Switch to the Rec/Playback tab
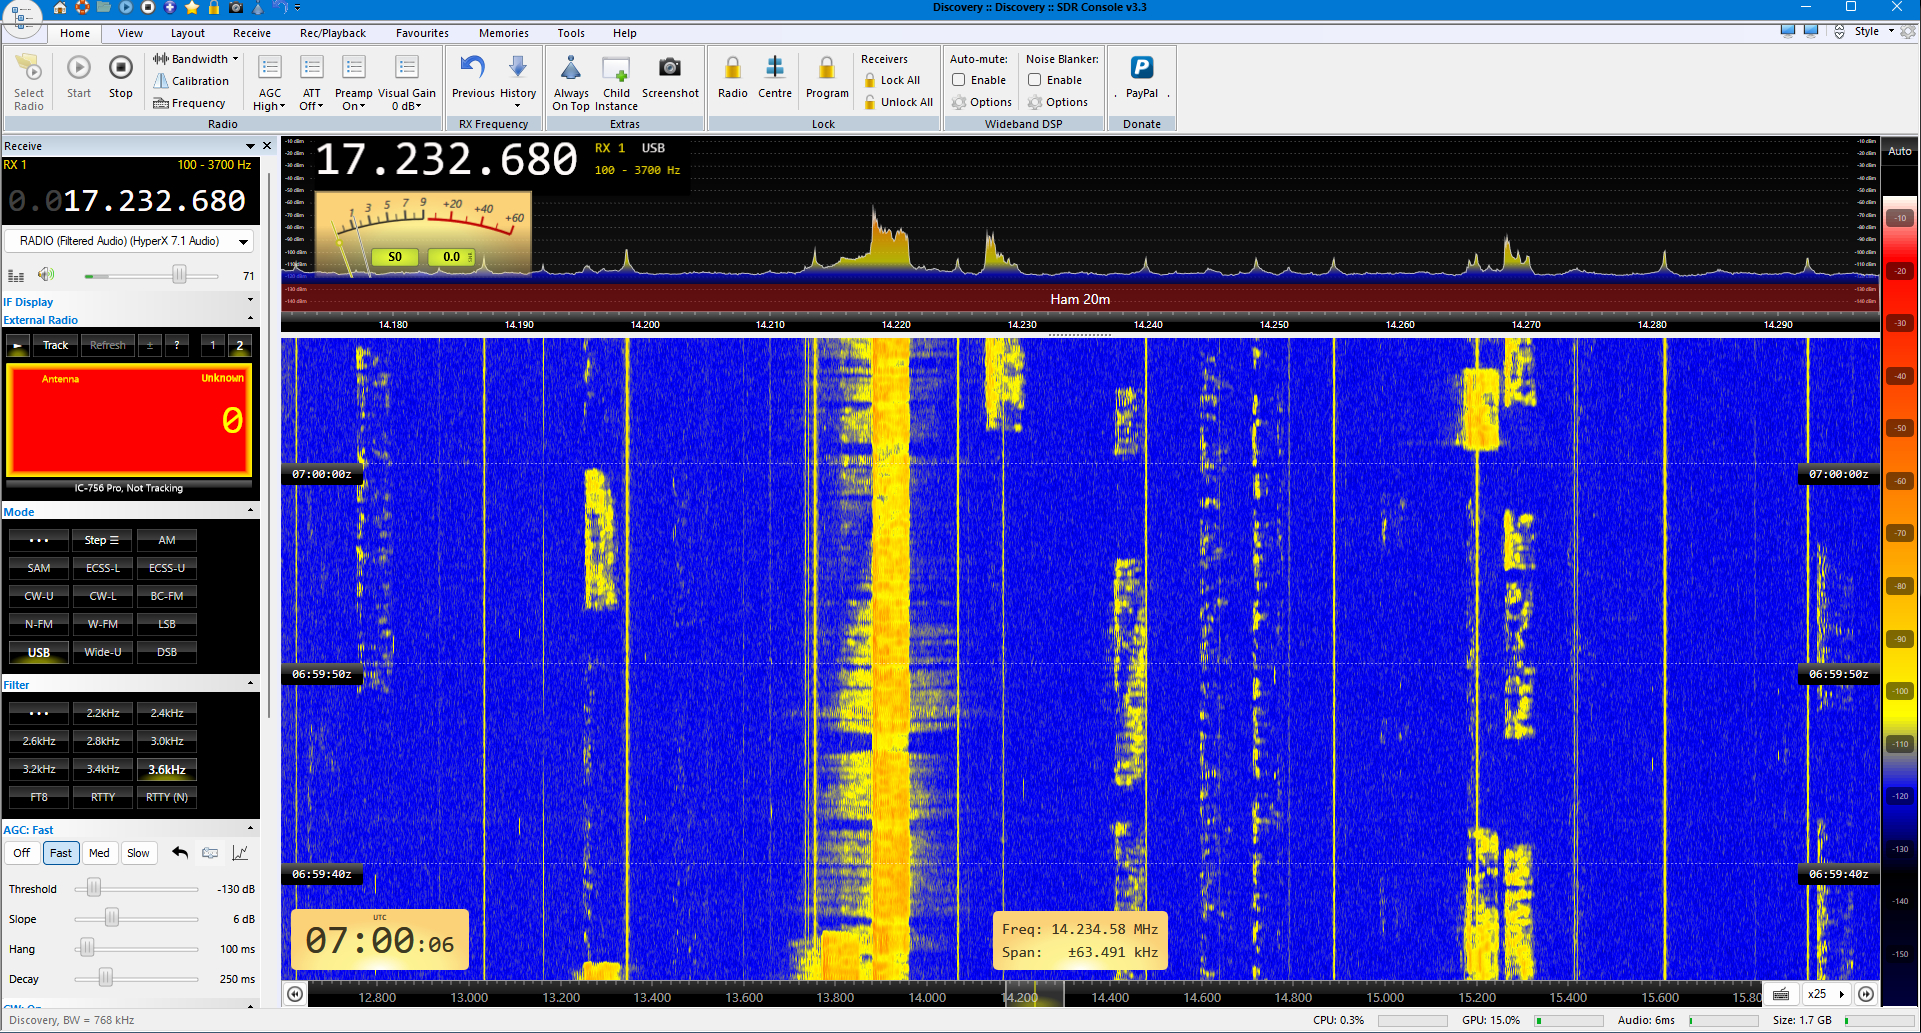This screenshot has width=1921, height=1033. click(332, 33)
